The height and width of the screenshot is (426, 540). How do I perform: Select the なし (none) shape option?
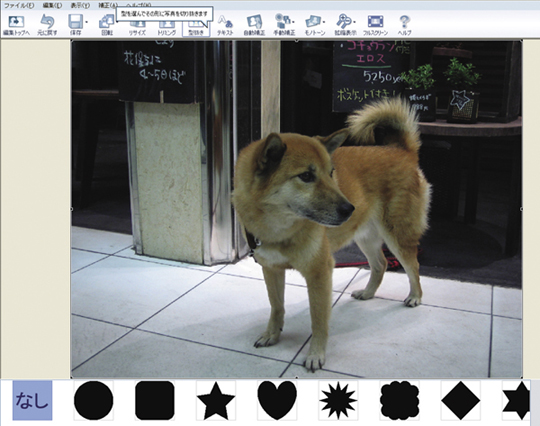point(32,401)
